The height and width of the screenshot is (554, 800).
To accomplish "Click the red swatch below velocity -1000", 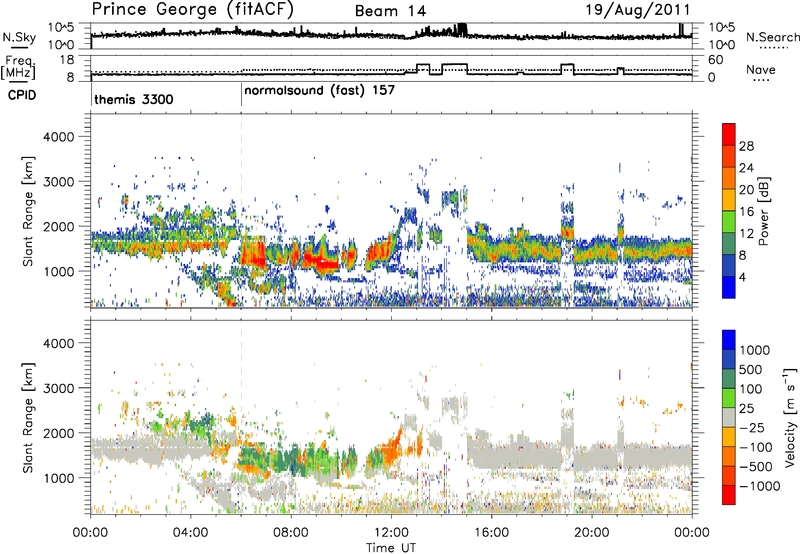I will (729, 495).
